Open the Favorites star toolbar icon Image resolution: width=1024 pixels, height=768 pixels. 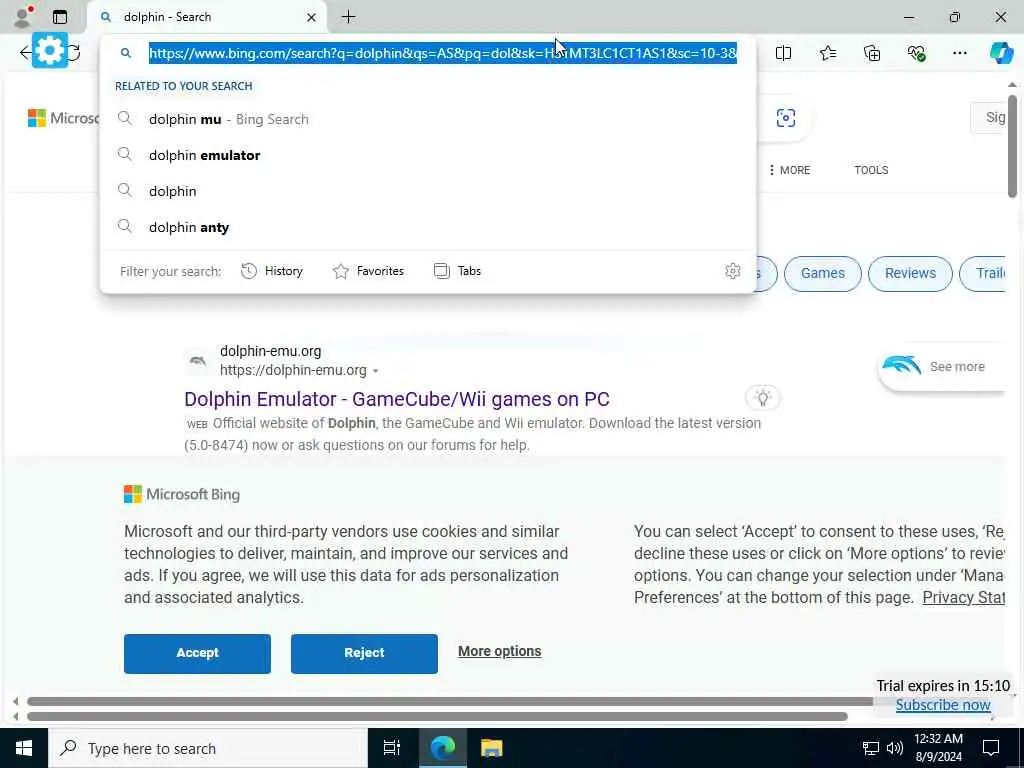tap(827, 53)
